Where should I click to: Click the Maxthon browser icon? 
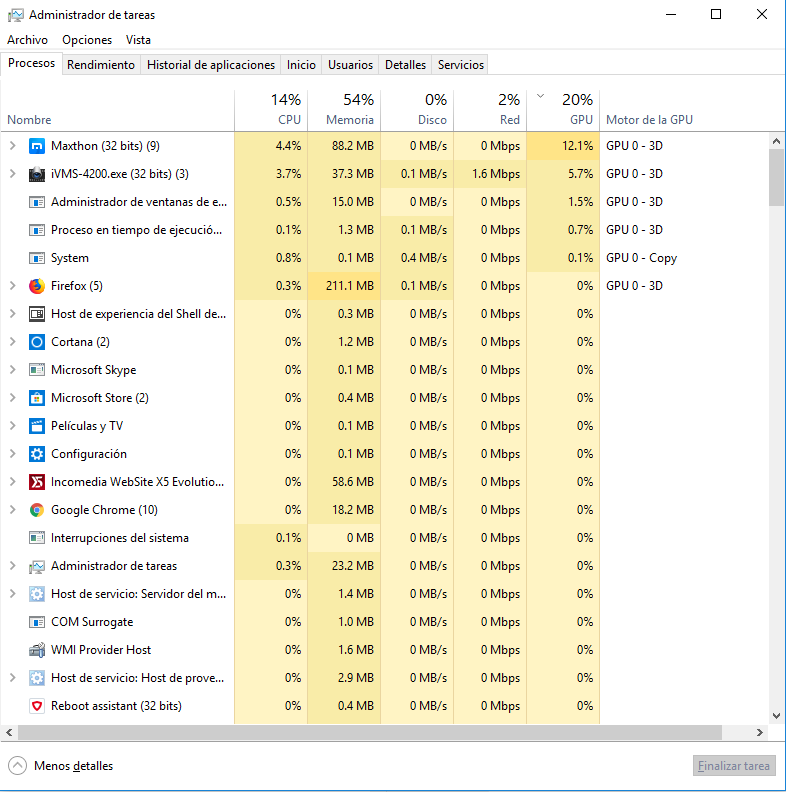37,146
